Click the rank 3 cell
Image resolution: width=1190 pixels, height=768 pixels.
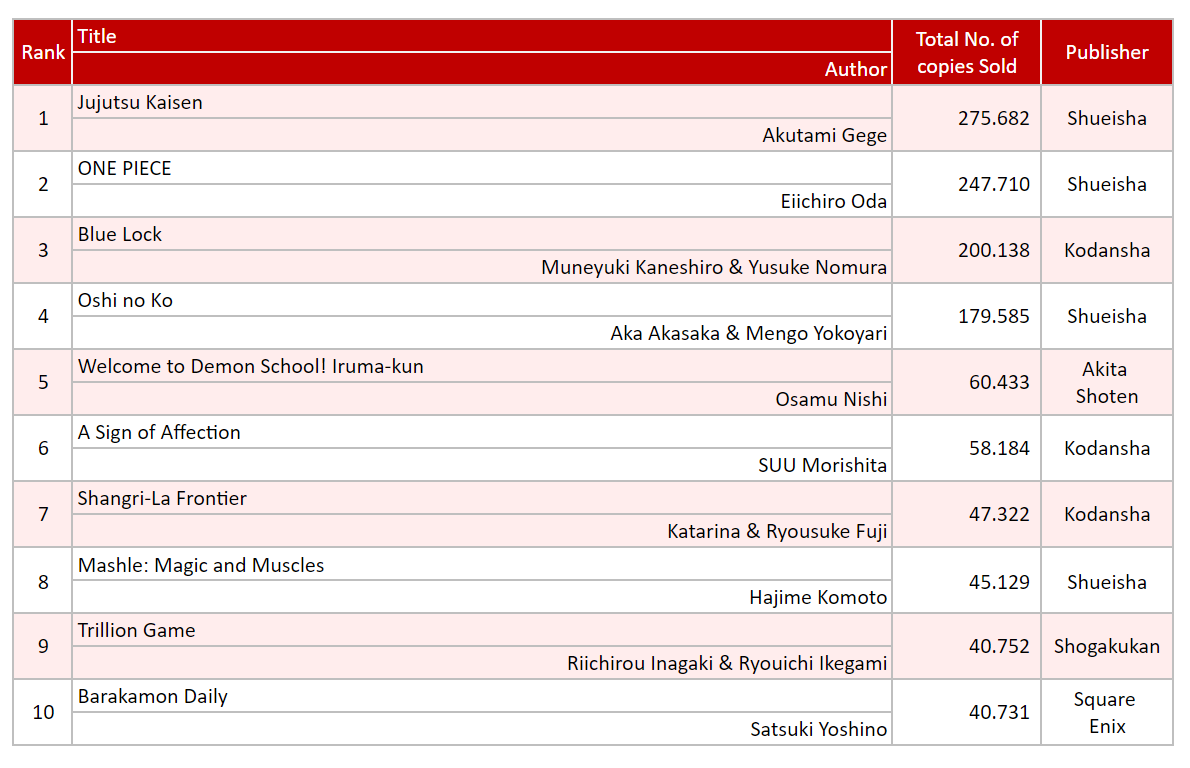click(x=42, y=250)
